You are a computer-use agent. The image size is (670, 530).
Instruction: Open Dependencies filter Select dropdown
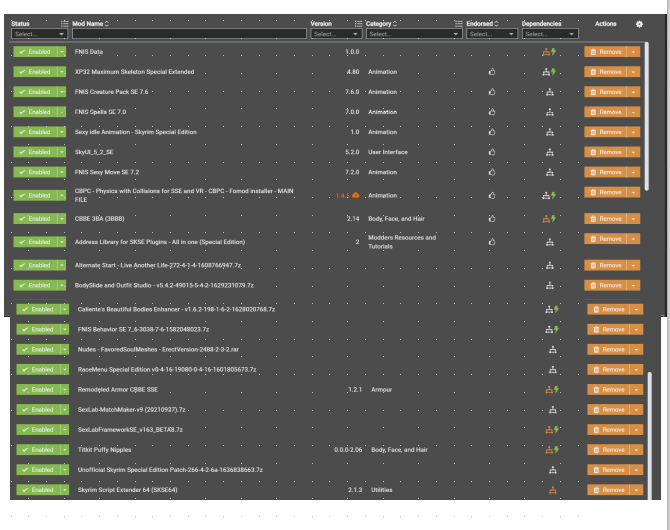(550, 34)
